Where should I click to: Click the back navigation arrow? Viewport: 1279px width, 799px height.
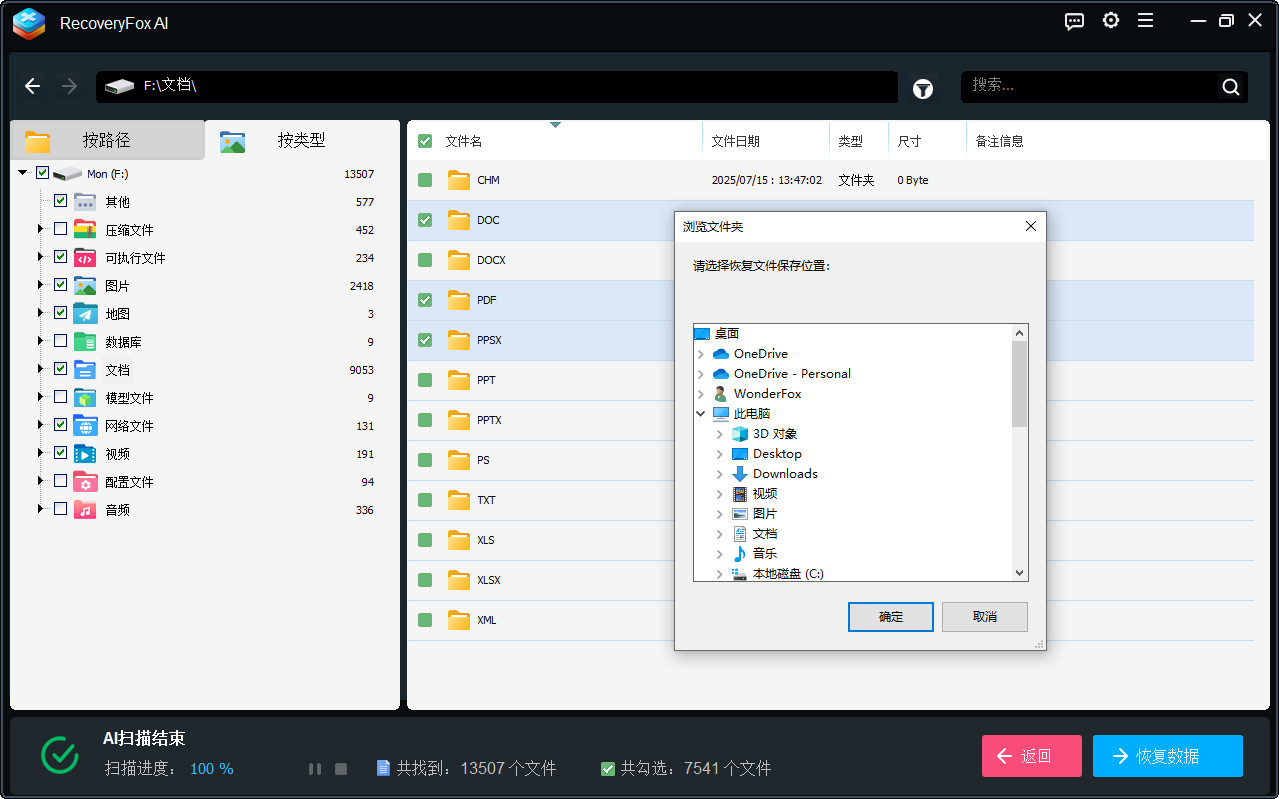click(x=32, y=86)
